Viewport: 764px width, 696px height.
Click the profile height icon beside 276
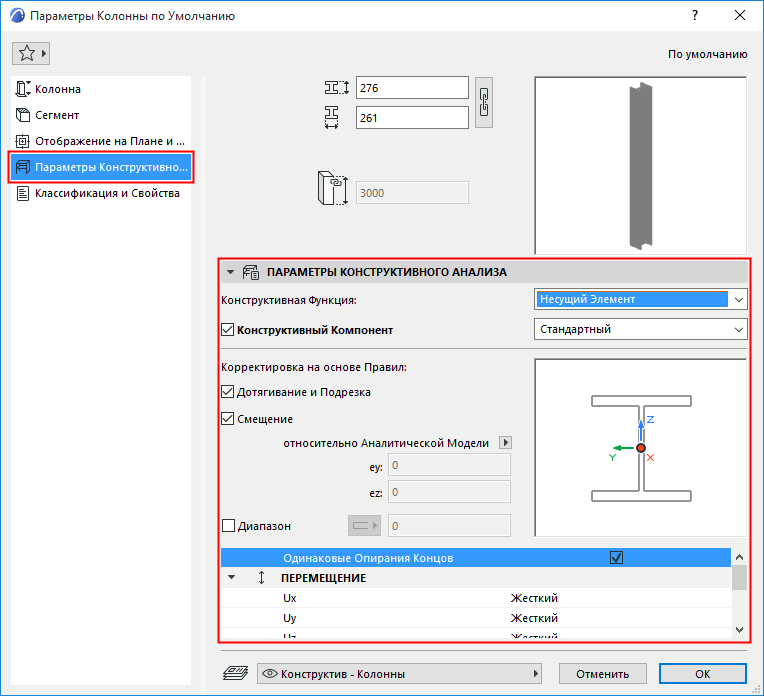(x=337, y=88)
